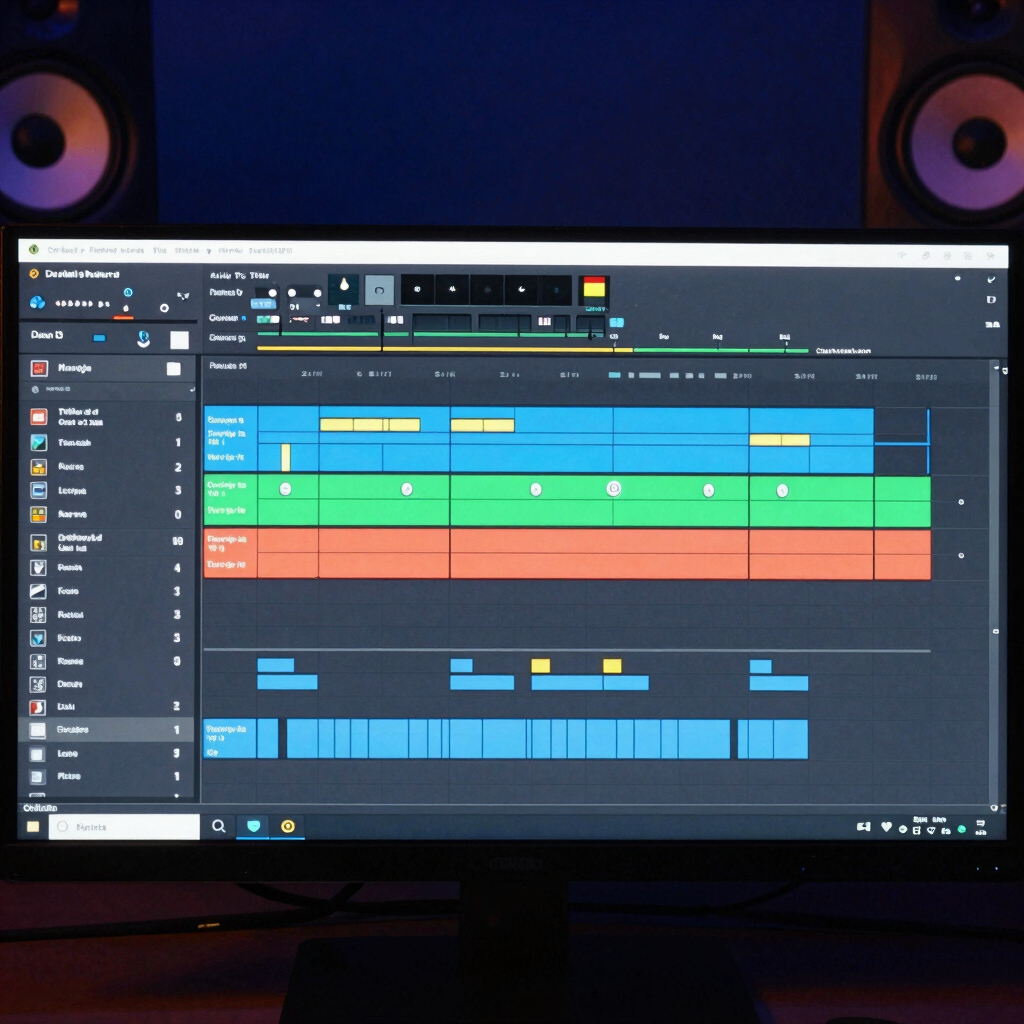Click the black tile showing a crescent icon
Image resolution: width=1024 pixels, height=1024 pixels.
tap(521, 289)
